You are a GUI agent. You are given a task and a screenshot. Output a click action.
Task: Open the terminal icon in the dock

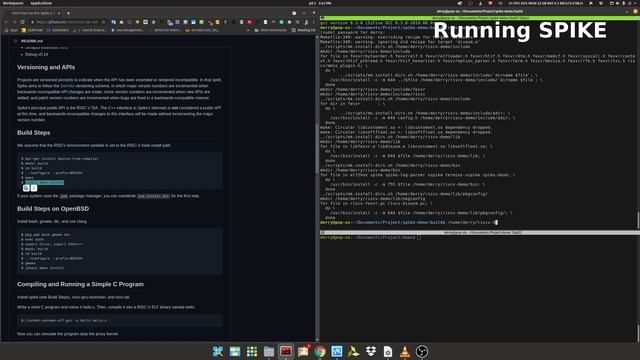286,351
